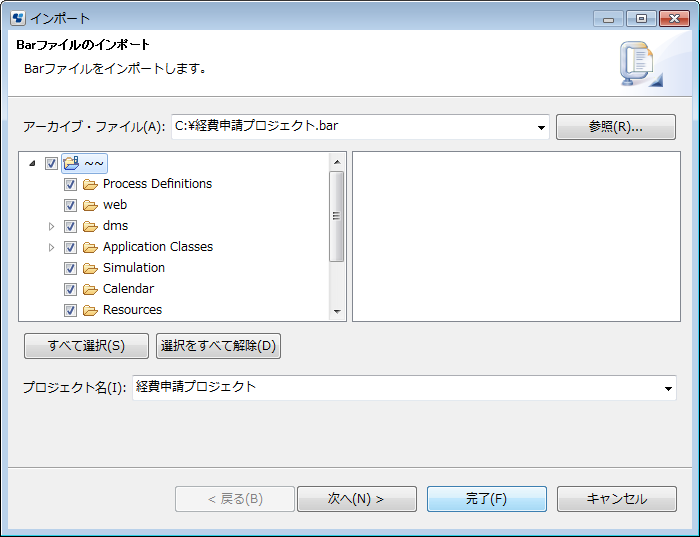Image resolution: width=700 pixels, height=537 pixels.
Task: Click the 次へ(N) > button
Action: coord(357,499)
